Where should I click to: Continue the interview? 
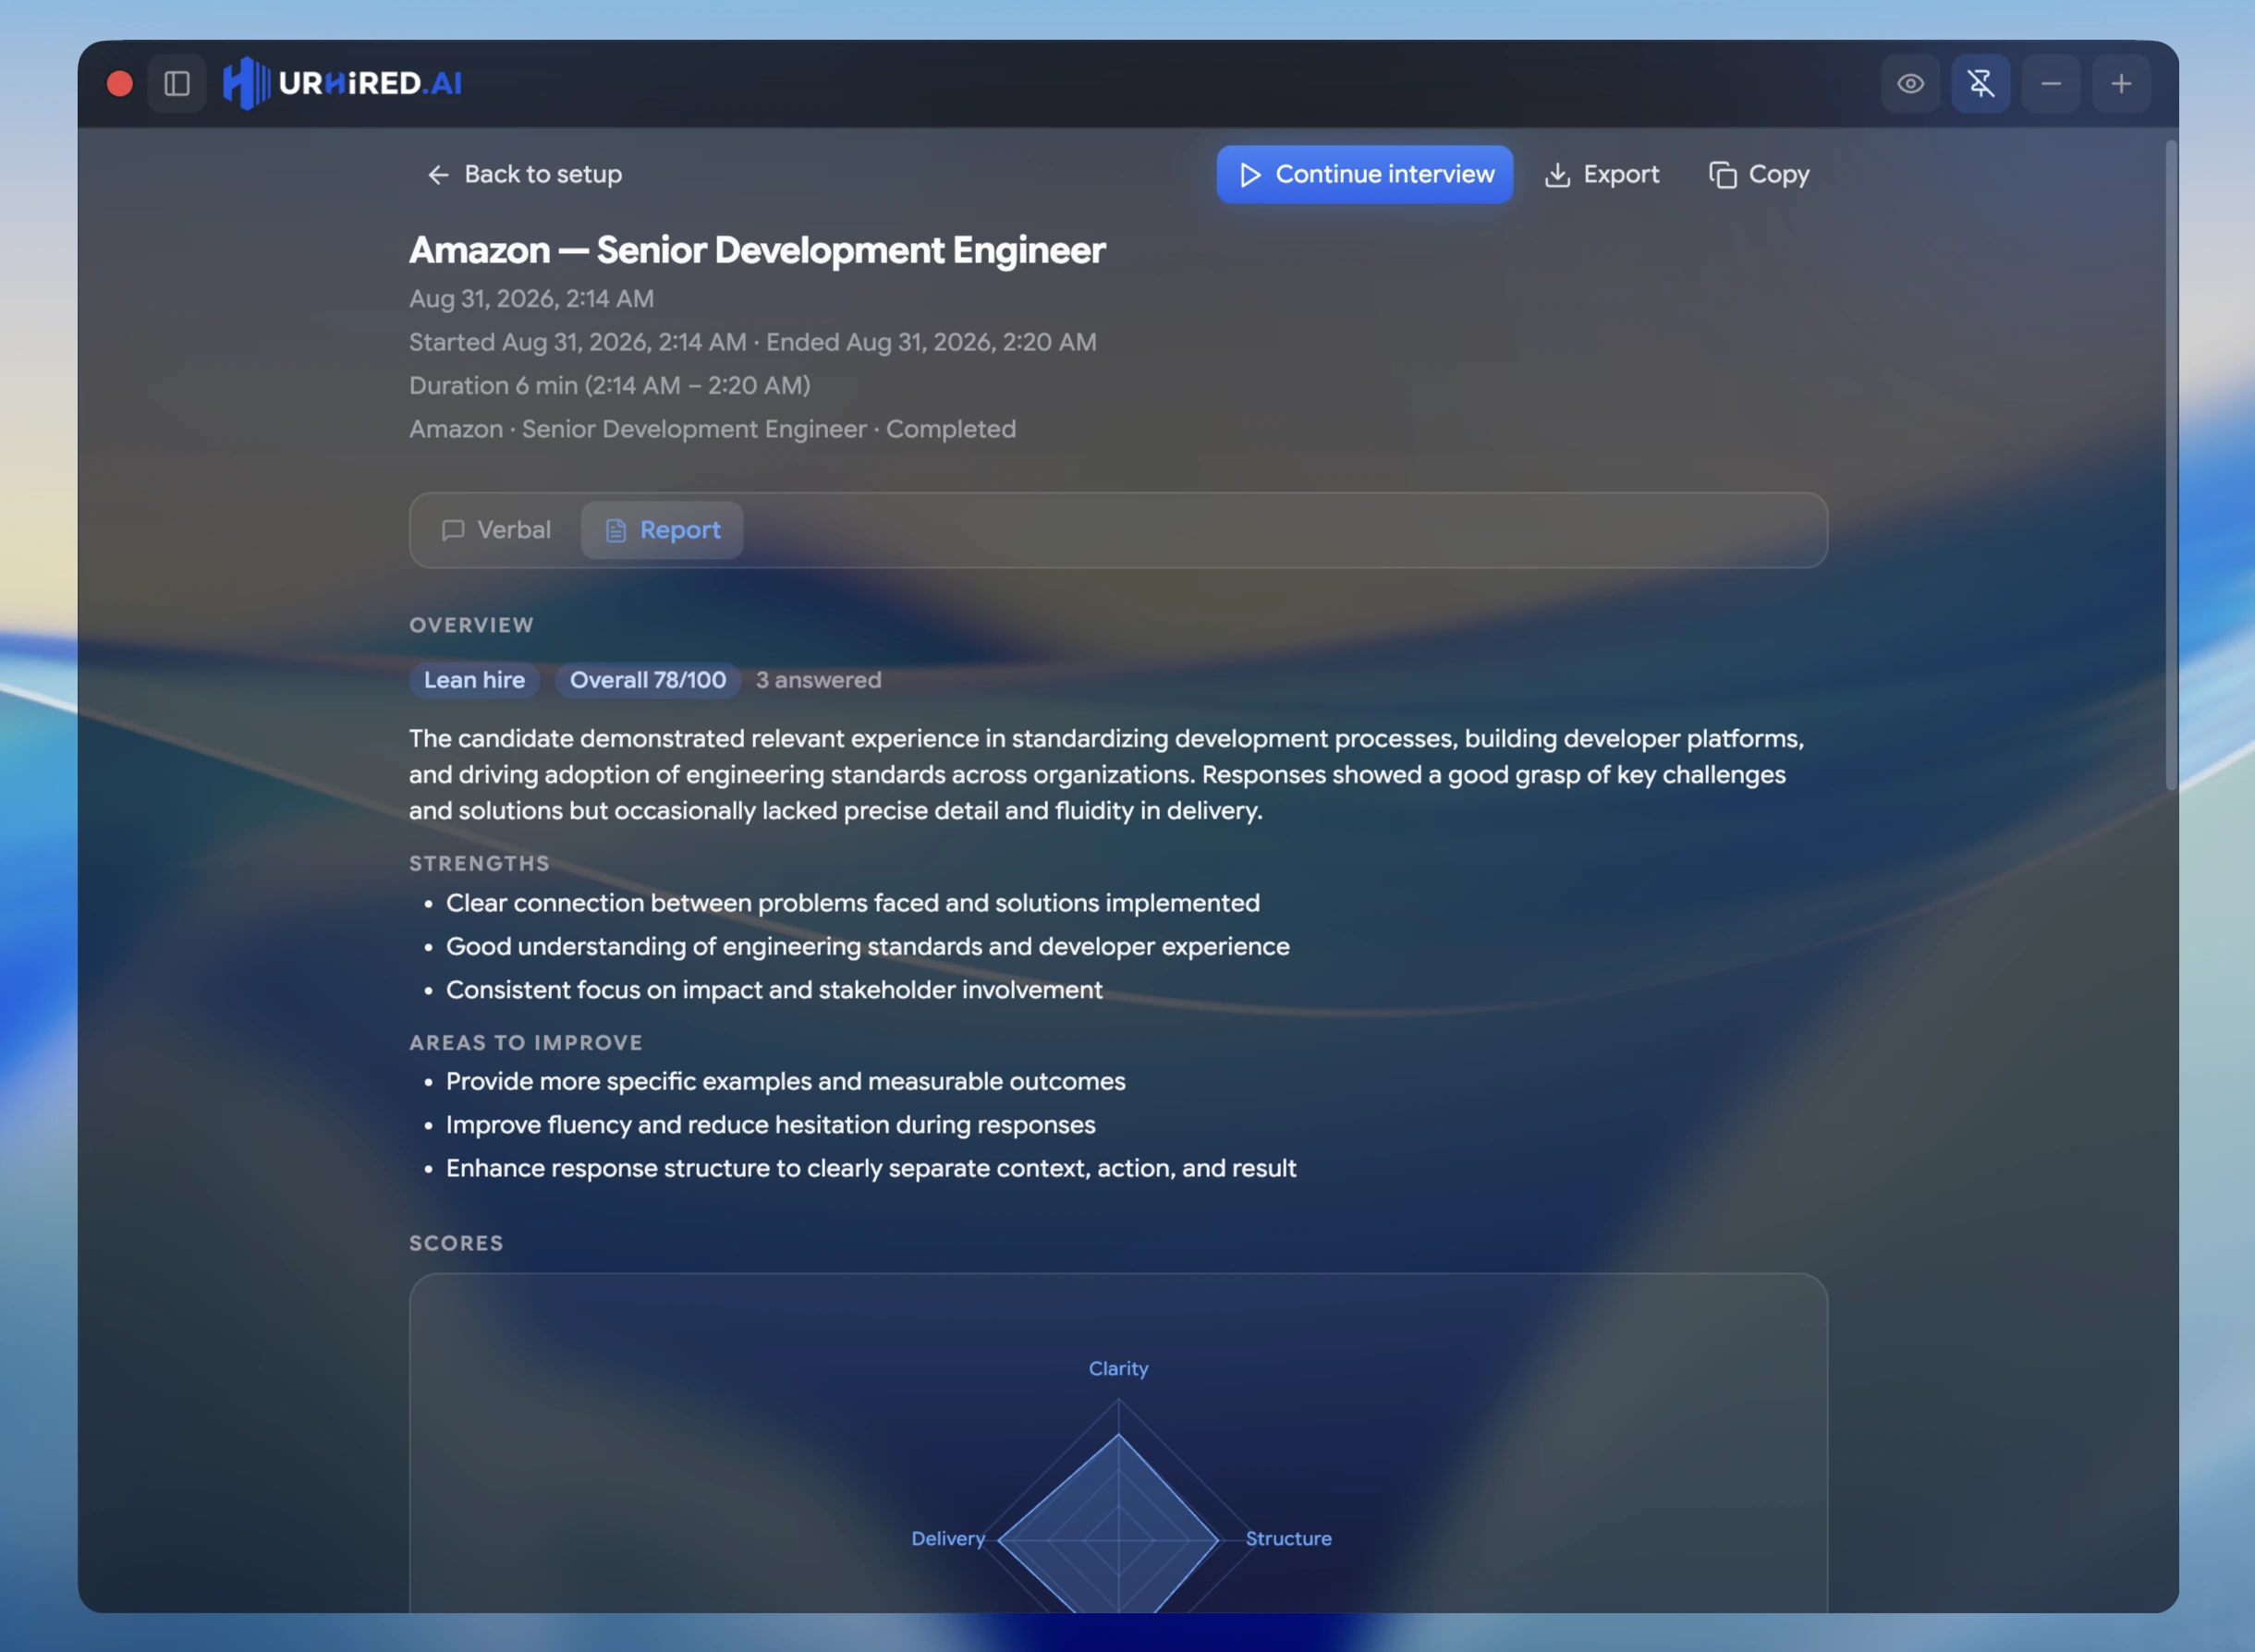point(1364,175)
